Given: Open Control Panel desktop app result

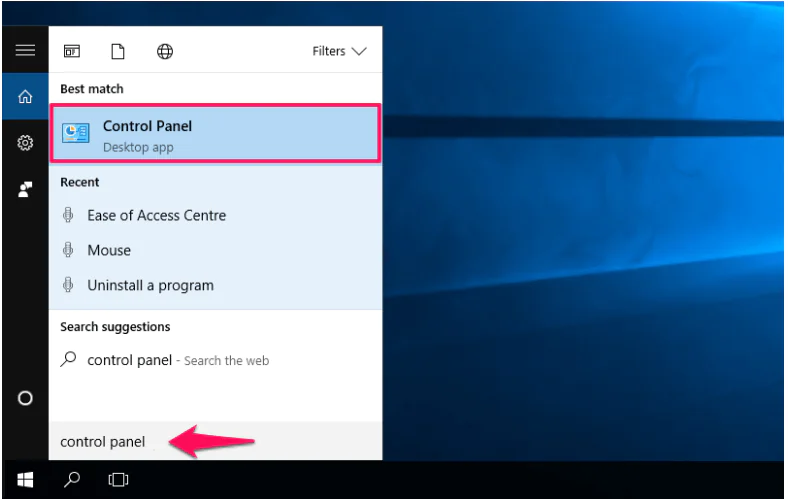Looking at the screenshot, I should (x=215, y=134).
